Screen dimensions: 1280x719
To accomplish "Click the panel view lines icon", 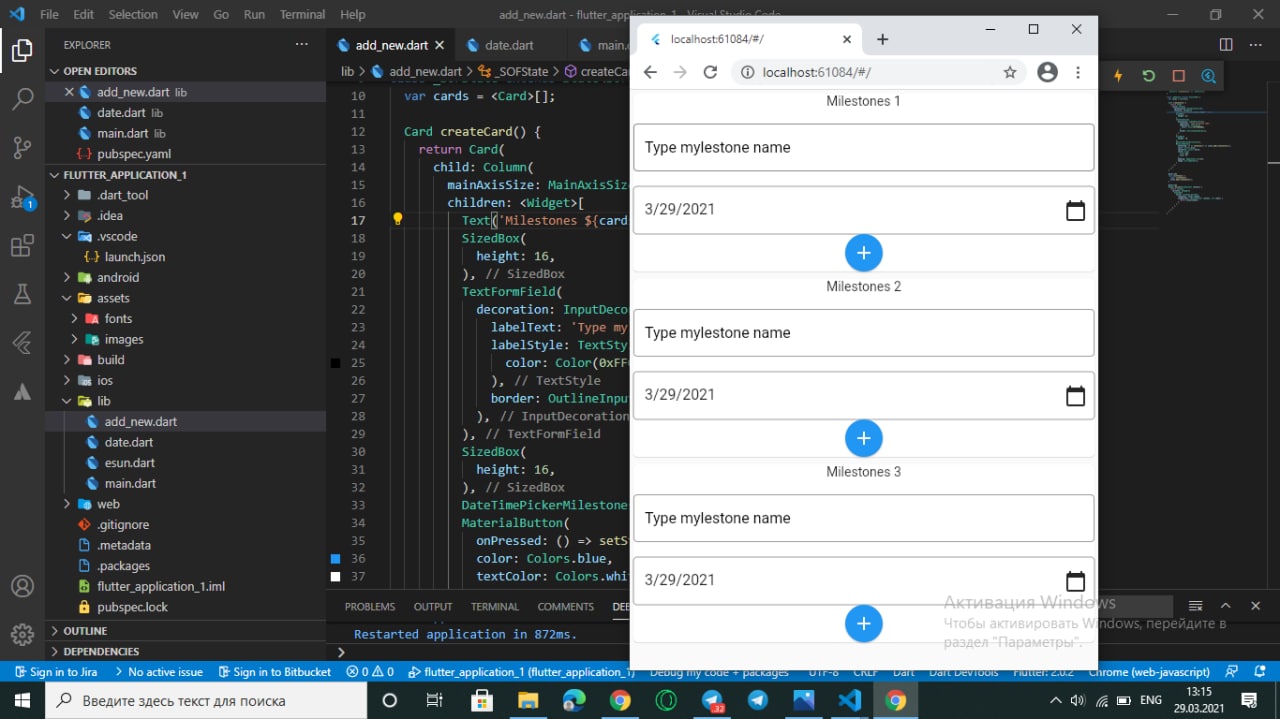I will point(1195,606).
